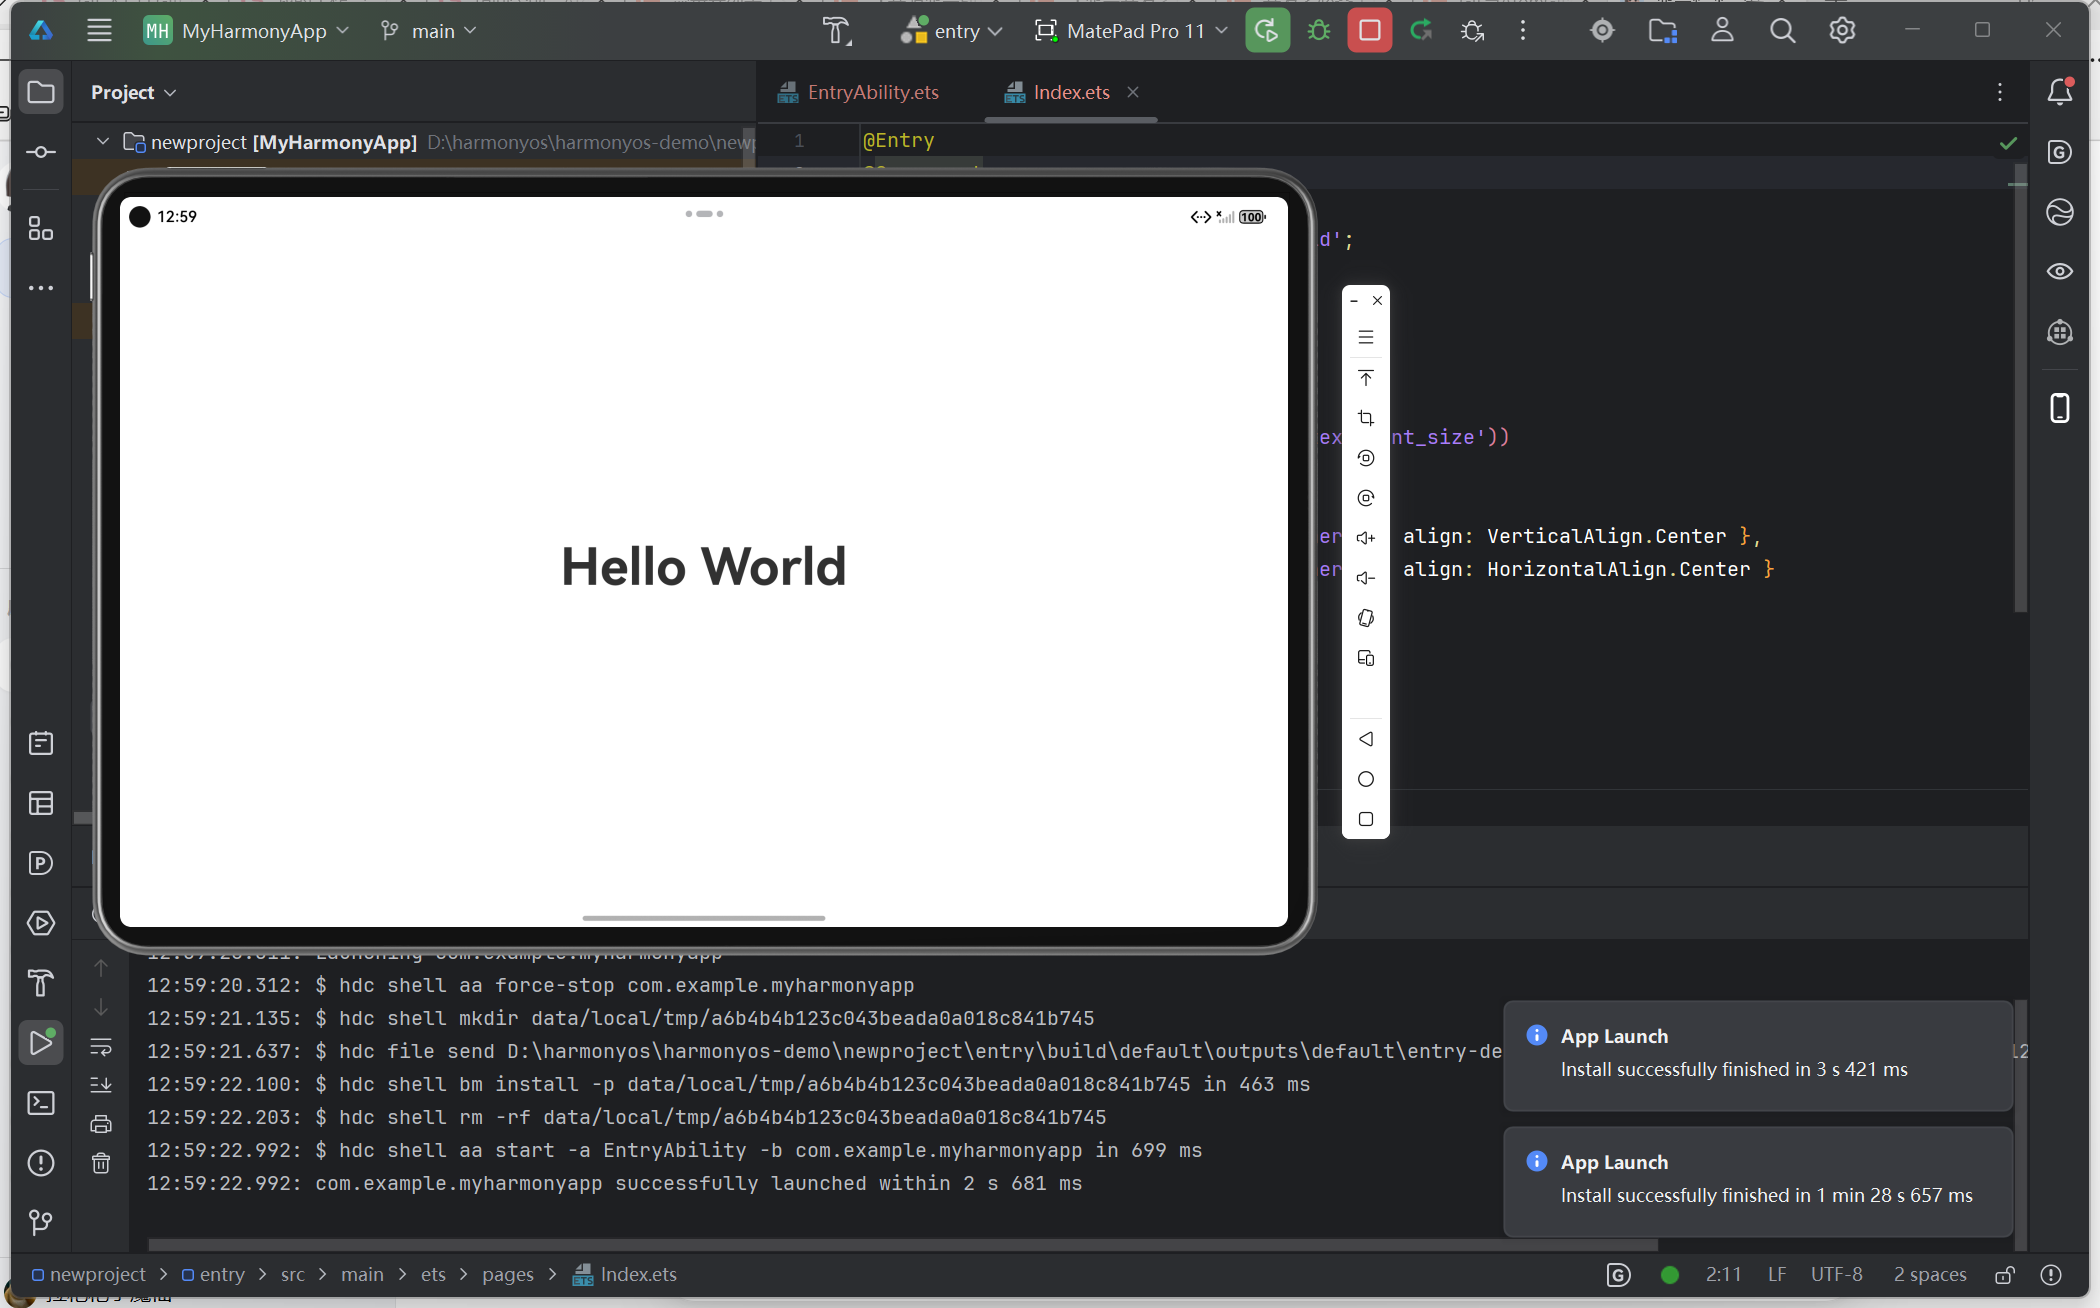Open the main hamburger menu
This screenshot has width=2100, height=1308.
[99, 31]
